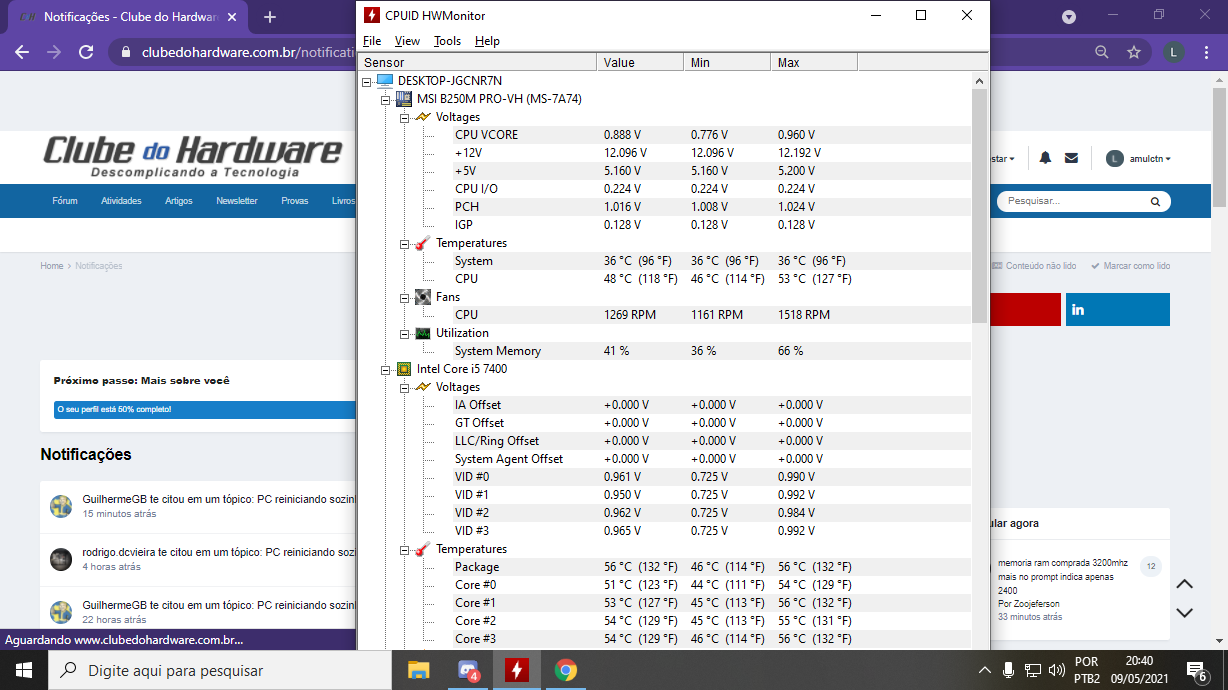Reload the Clube do Hardware page in Chrome

(x=86, y=52)
